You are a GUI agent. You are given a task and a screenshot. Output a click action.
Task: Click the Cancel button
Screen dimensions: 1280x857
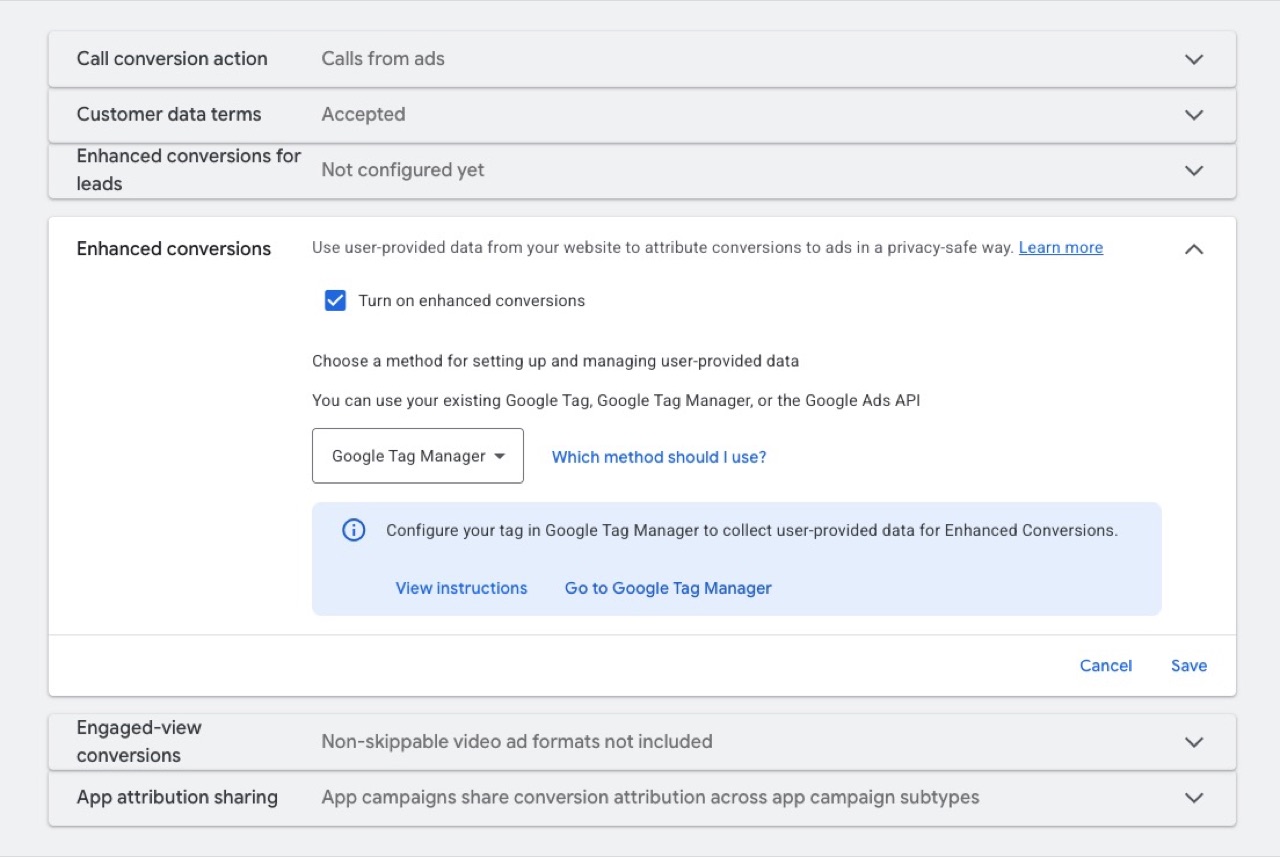pyautogui.click(x=1106, y=666)
